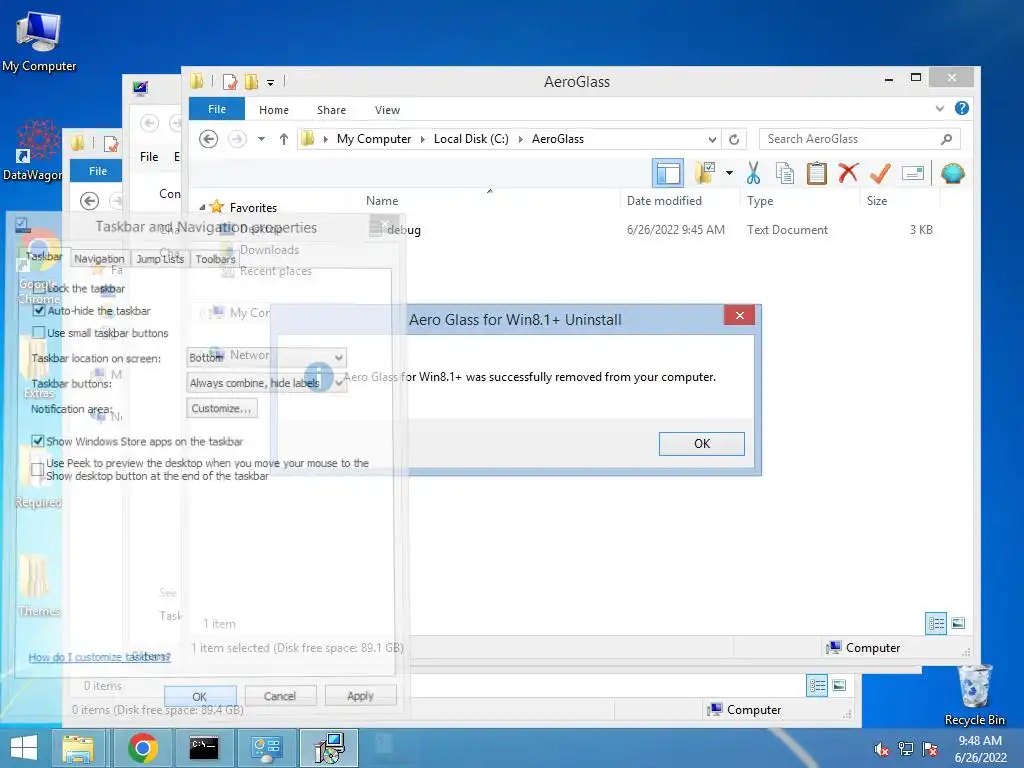Click Apply in Taskbar properties dialog
This screenshot has height=768, width=1024.
coord(360,696)
